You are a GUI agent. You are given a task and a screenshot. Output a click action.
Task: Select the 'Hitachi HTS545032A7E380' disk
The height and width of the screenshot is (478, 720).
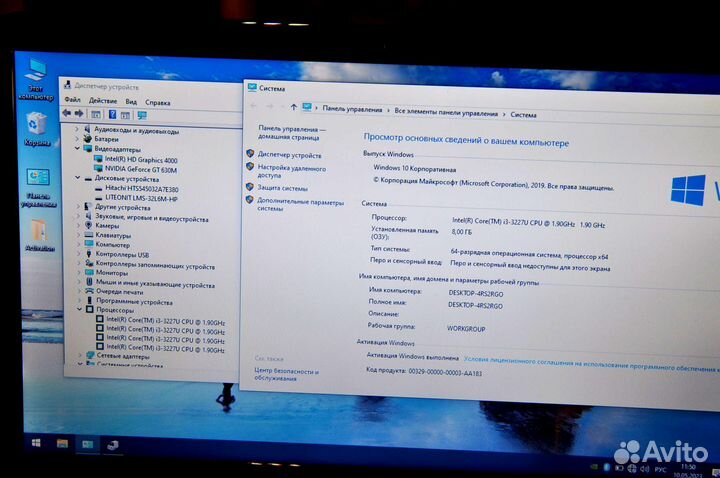[142, 189]
